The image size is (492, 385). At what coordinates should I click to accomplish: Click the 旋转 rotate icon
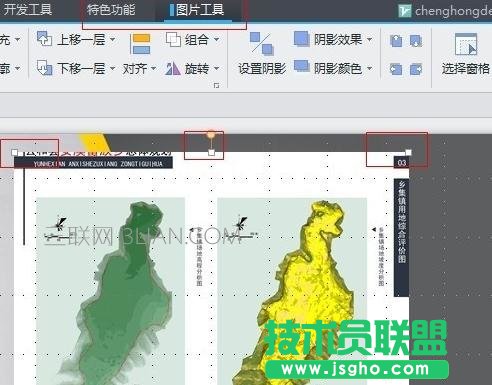tap(173, 68)
